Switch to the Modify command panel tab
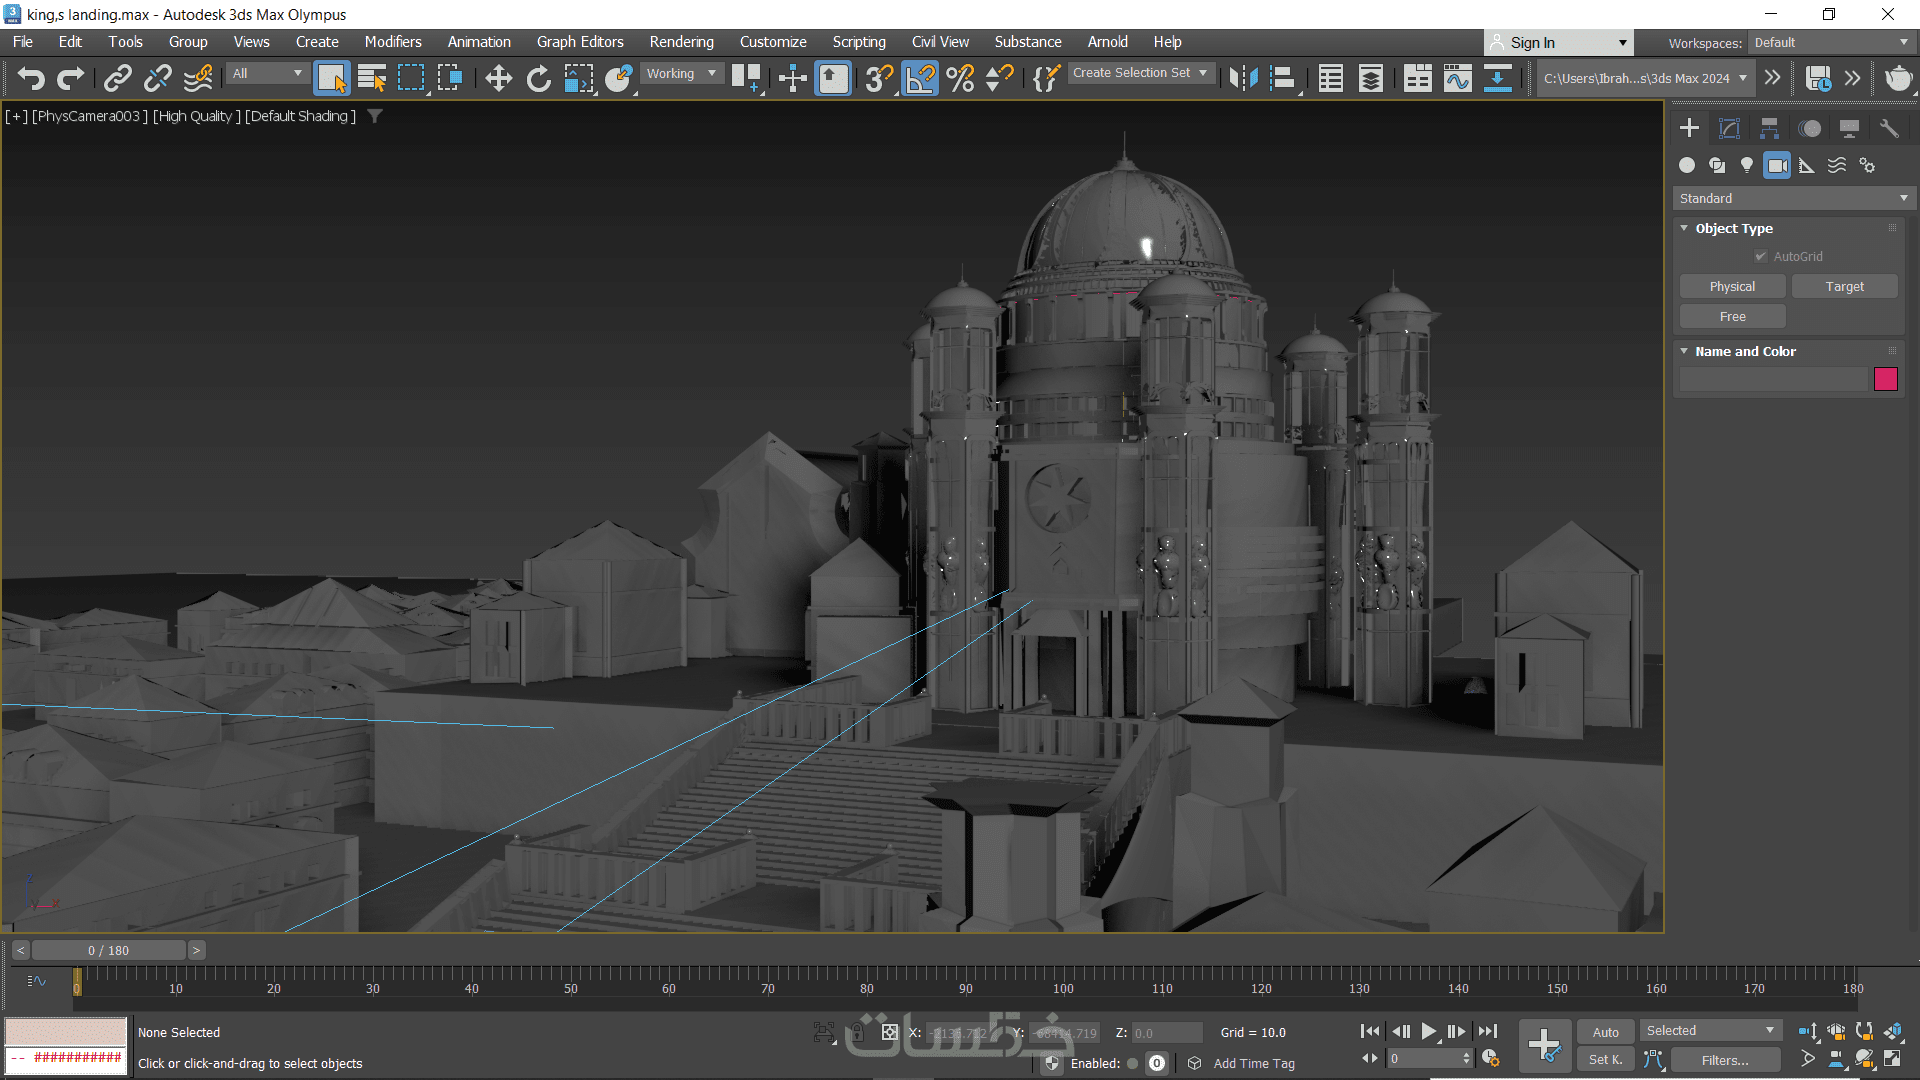 coord(1729,128)
